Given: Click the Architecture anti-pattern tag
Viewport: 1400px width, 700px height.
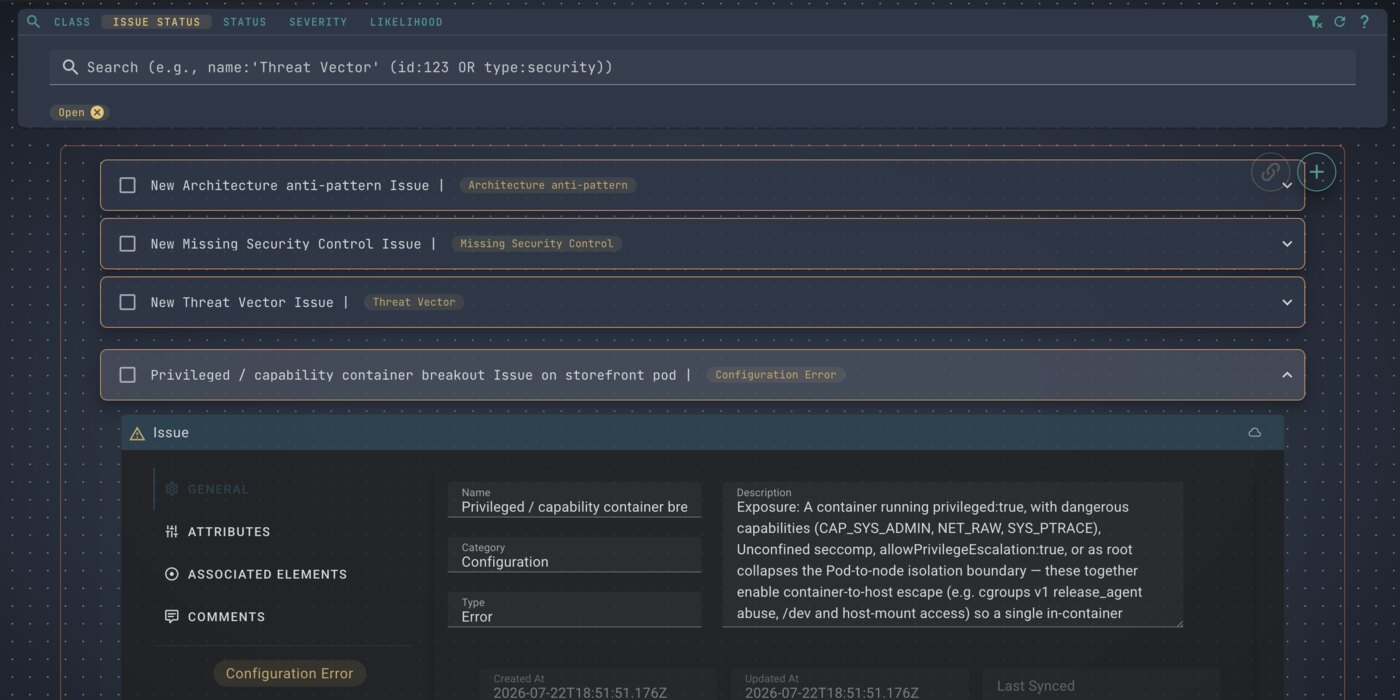Looking at the screenshot, I should tap(548, 185).
